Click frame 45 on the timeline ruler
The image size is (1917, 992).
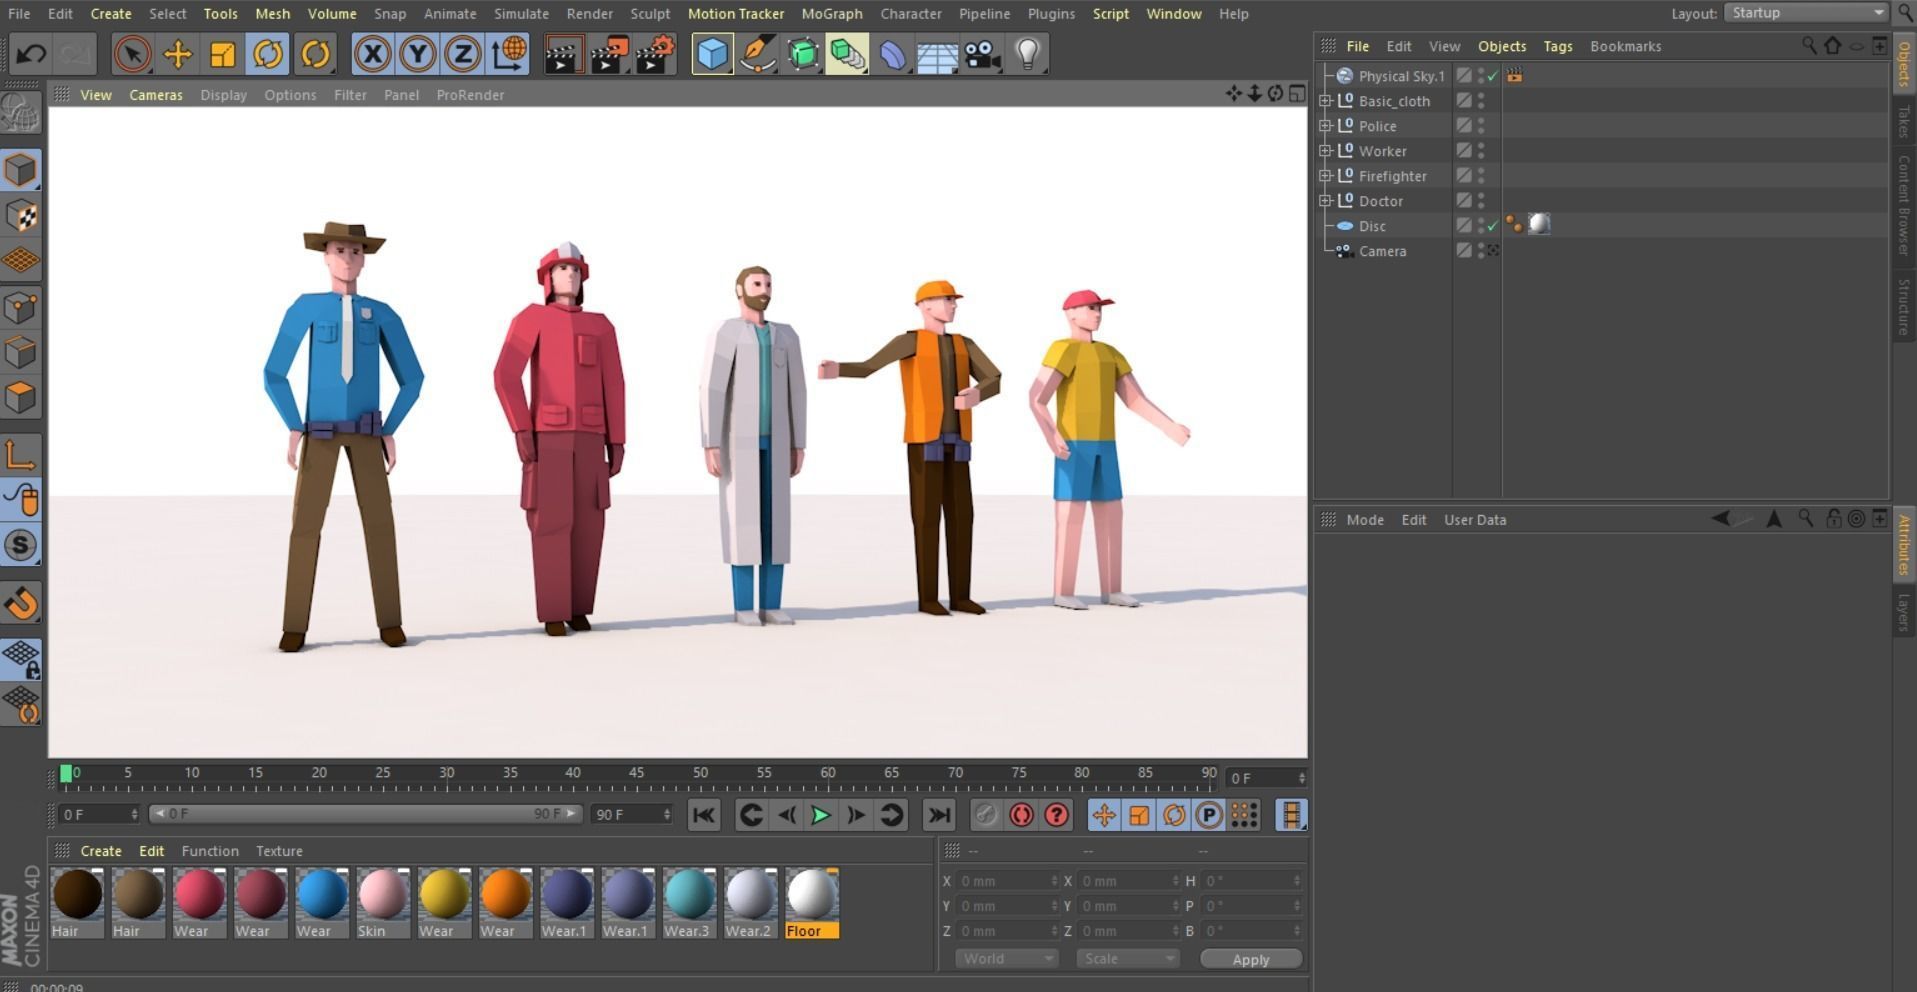(x=636, y=774)
